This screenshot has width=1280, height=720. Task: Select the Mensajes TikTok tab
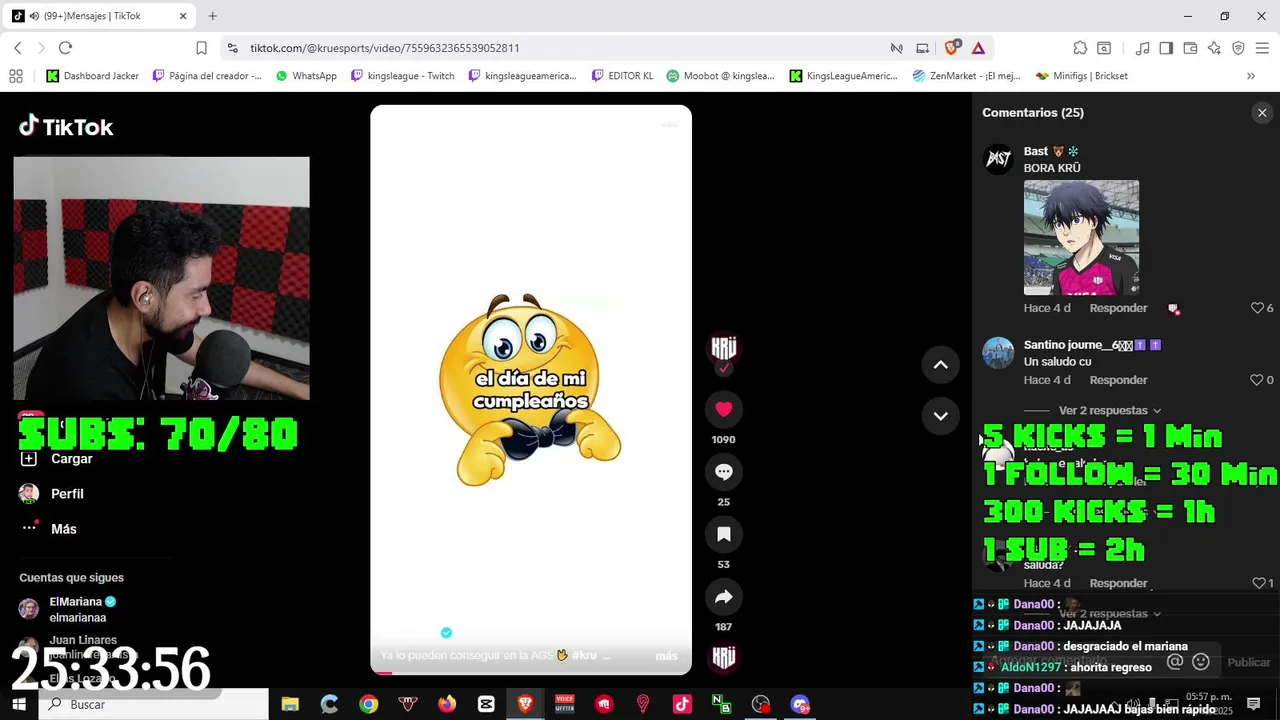click(98, 16)
